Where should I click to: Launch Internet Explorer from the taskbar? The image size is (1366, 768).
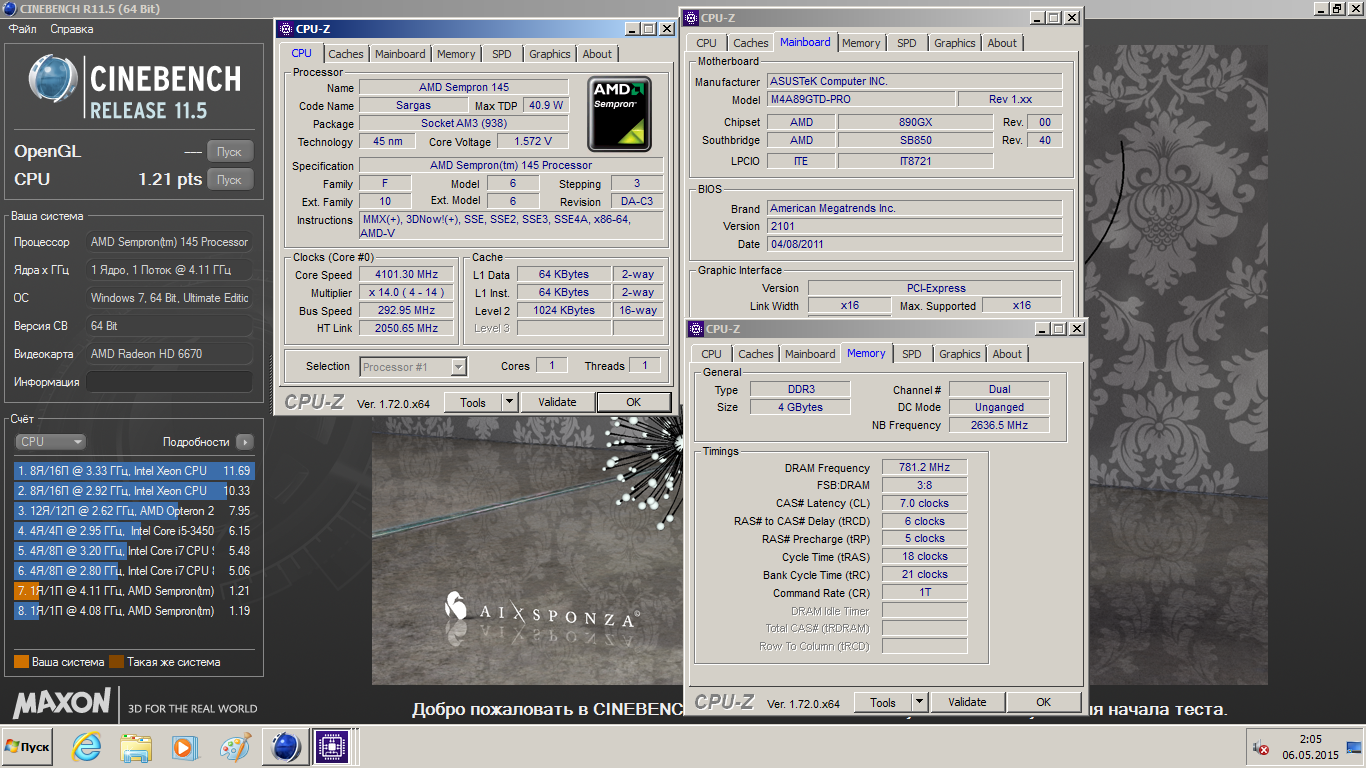[88, 747]
